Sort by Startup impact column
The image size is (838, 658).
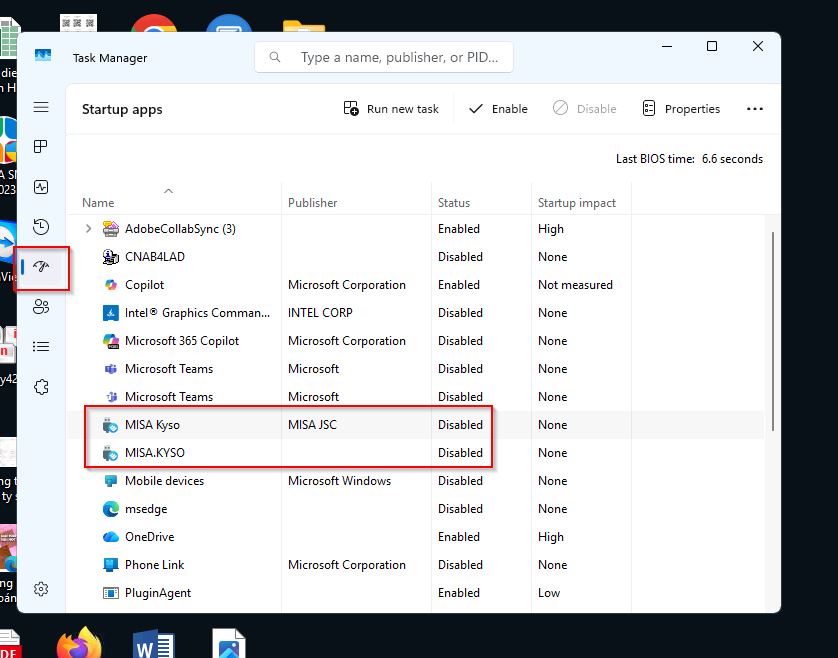(x=576, y=203)
